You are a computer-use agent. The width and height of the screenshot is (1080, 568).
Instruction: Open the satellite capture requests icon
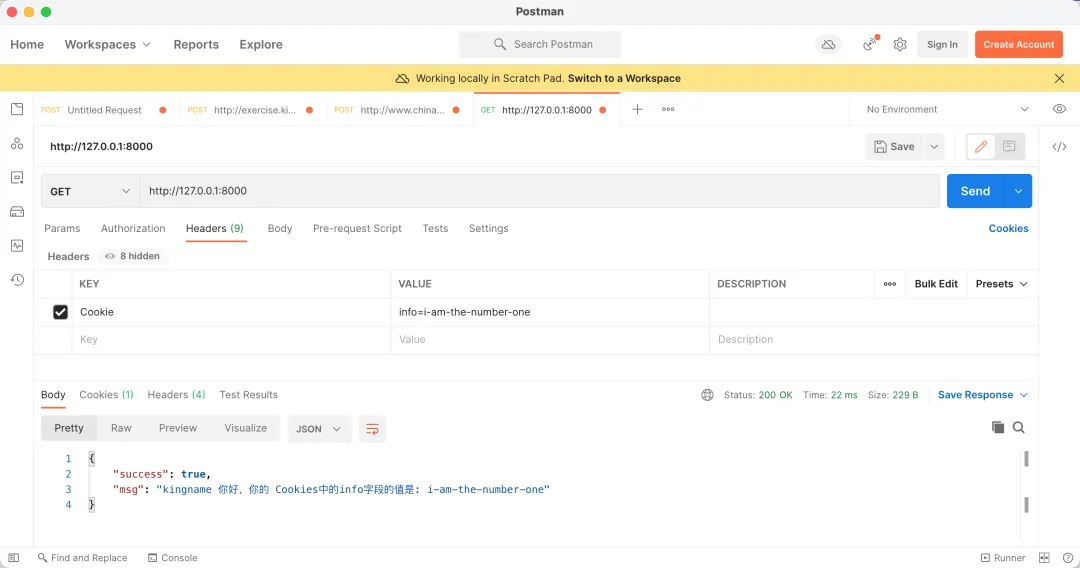tap(871, 44)
